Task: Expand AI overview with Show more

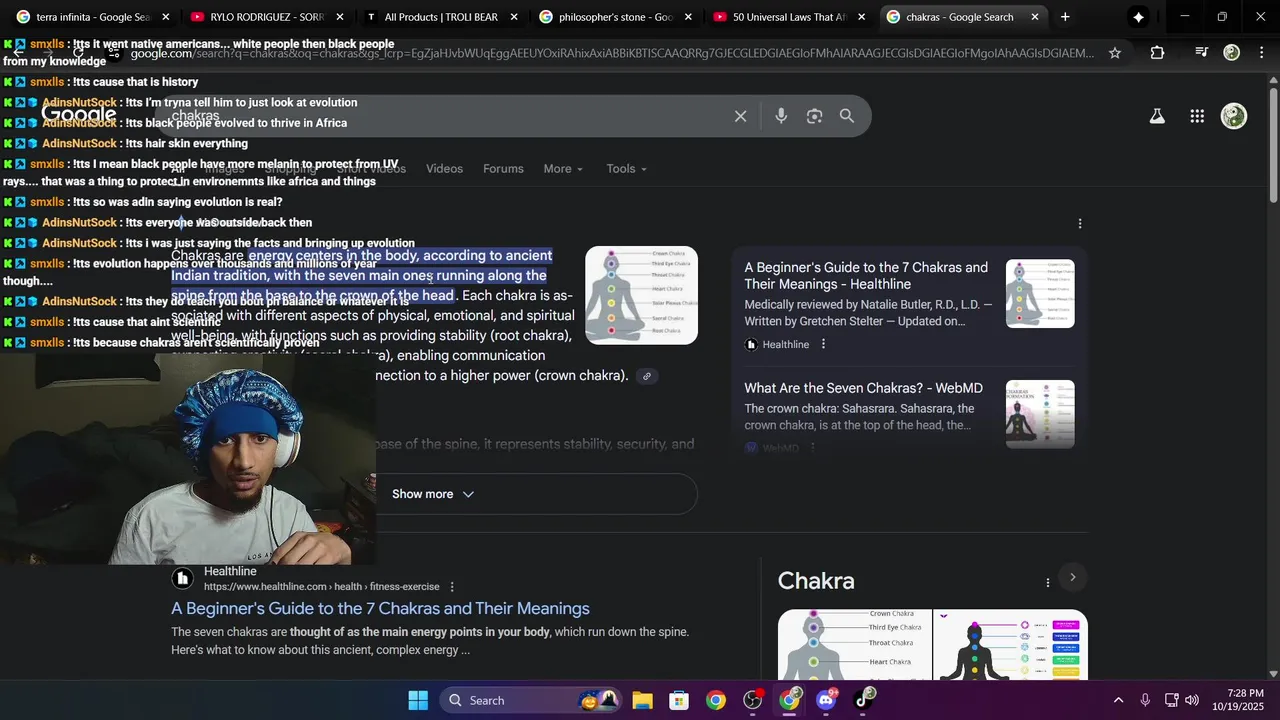Action: 433,494
